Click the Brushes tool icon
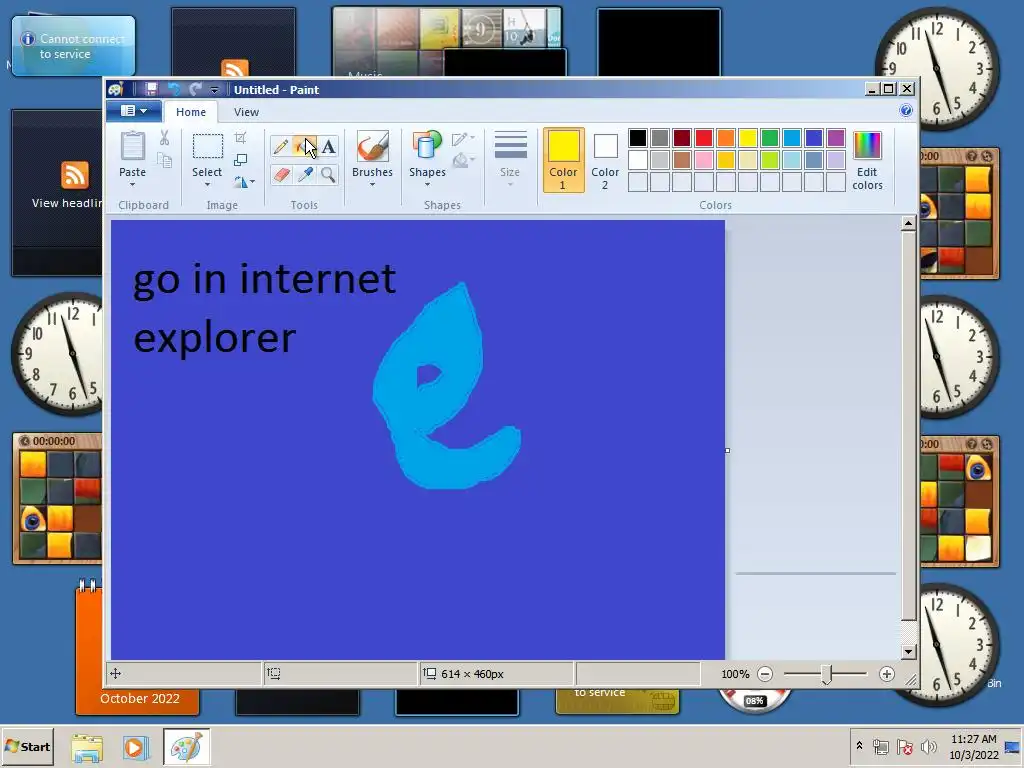Viewport: 1024px width, 768px height. pos(372,146)
